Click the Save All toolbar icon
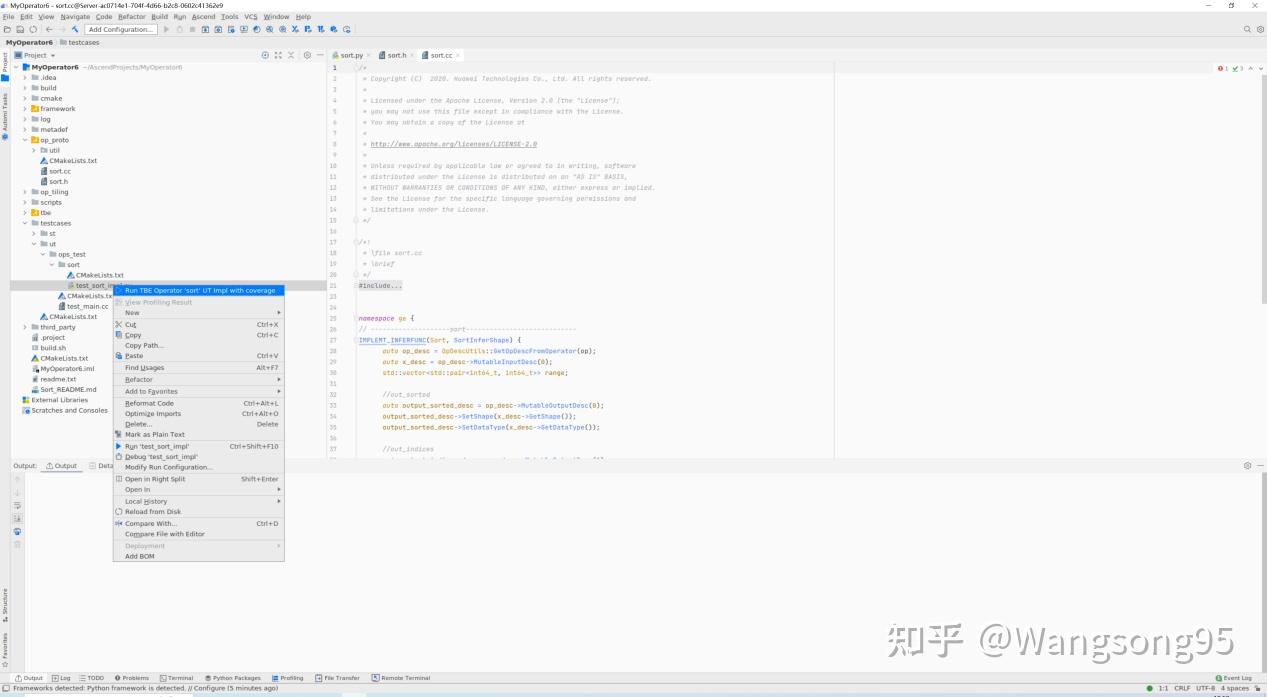 (x=20, y=29)
